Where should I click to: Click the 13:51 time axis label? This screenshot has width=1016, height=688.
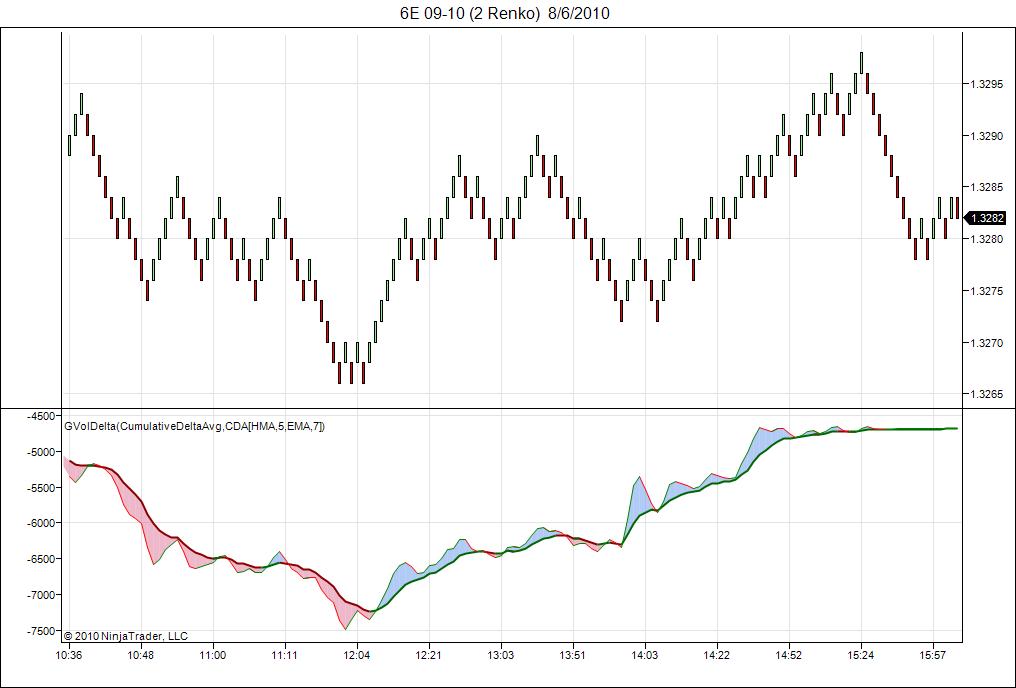pyautogui.click(x=572, y=655)
